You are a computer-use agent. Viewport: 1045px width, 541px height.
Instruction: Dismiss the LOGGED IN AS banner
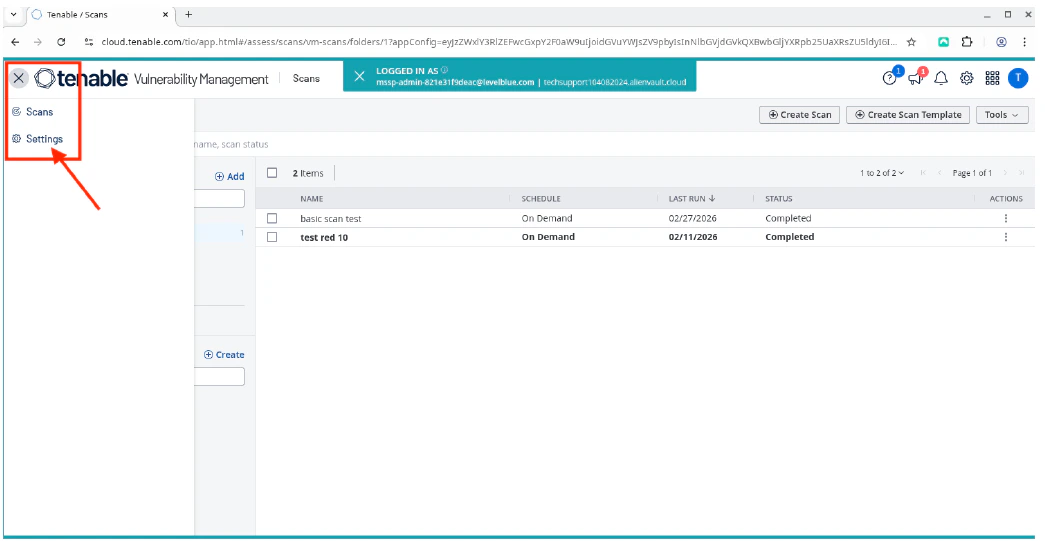tap(359, 77)
